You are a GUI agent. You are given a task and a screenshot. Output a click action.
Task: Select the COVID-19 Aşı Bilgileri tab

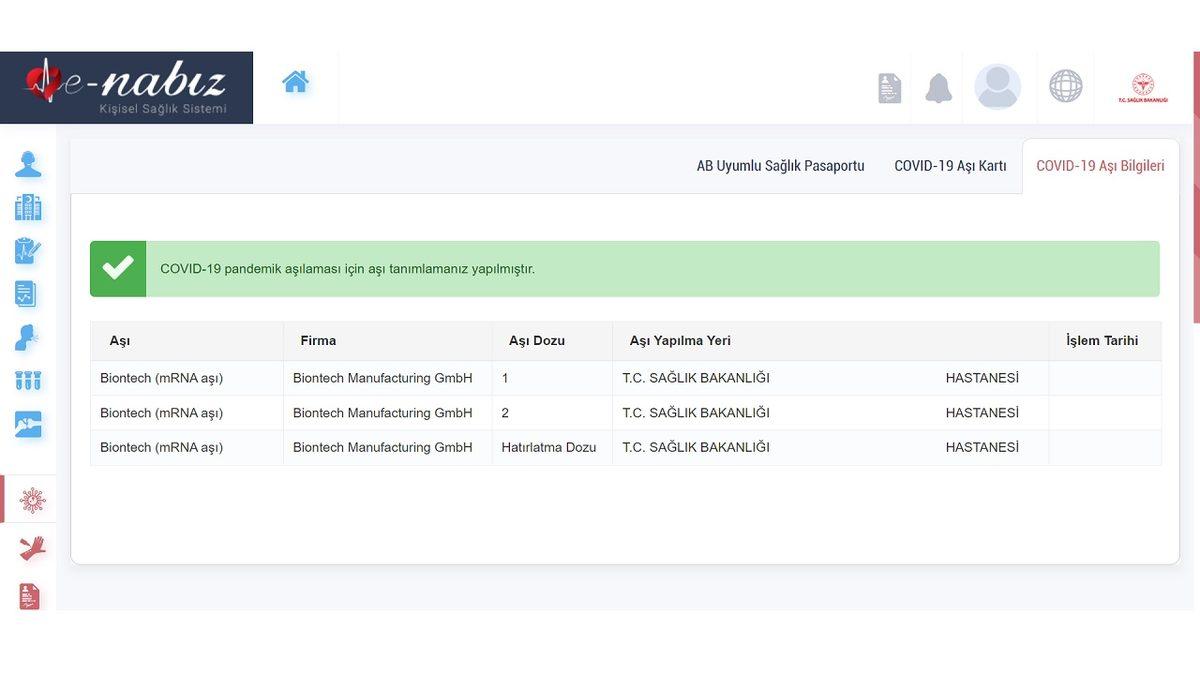click(x=1100, y=166)
